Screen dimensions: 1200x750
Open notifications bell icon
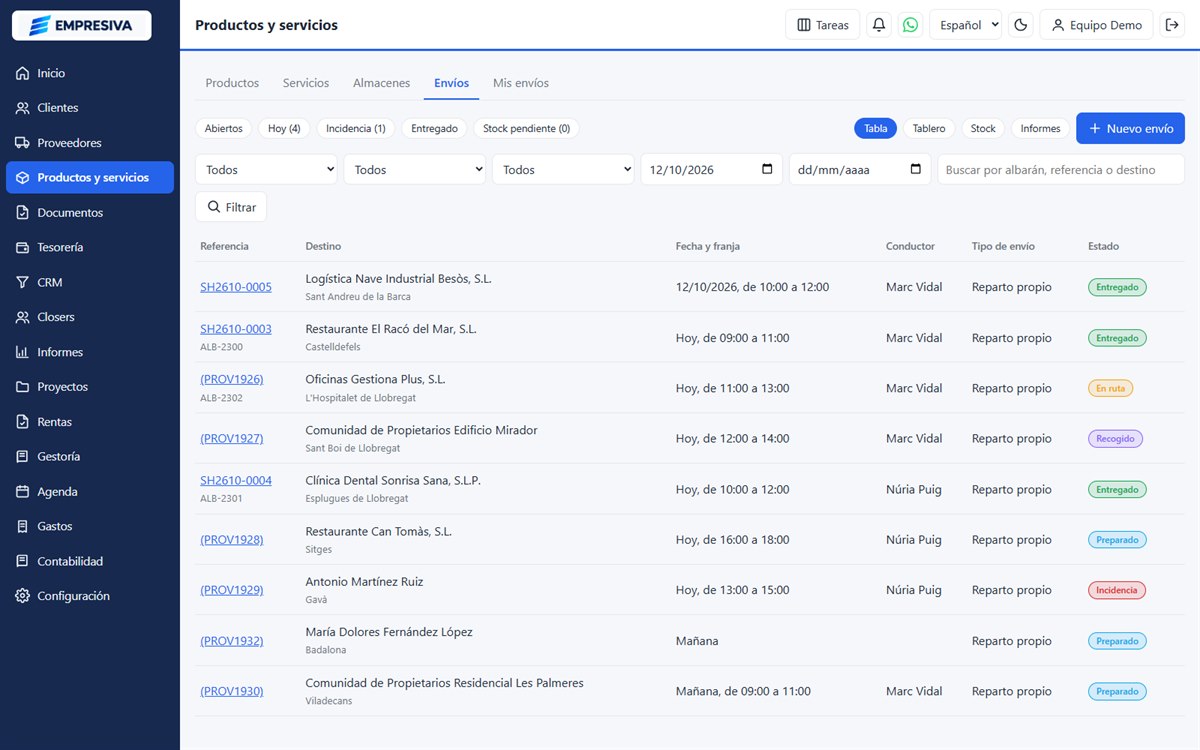click(879, 25)
